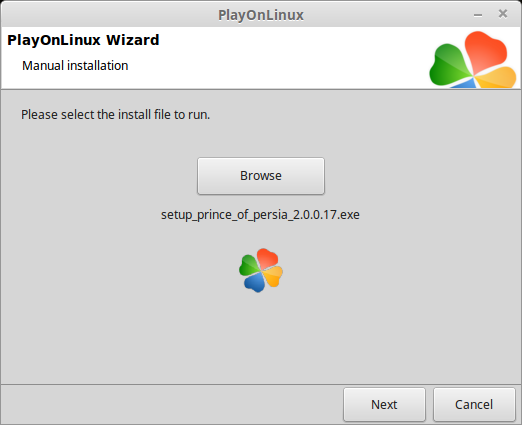The height and width of the screenshot is (425, 522).
Task: Click the blue petal of center clover logo
Action: (255, 282)
